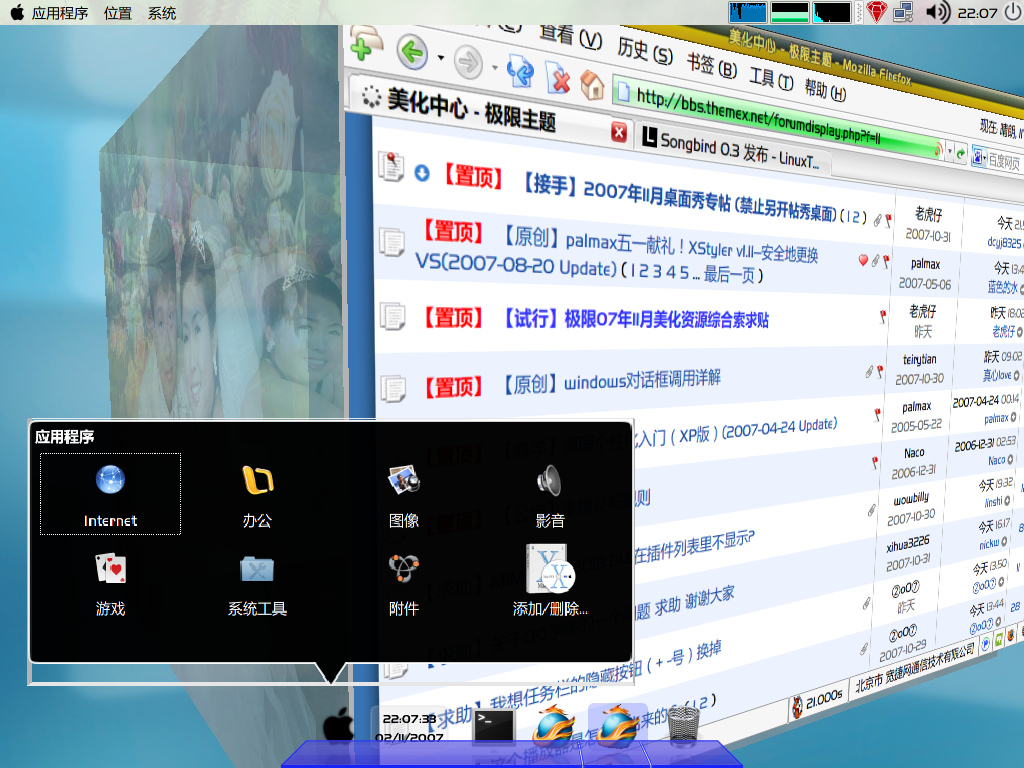This screenshot has height=768, width=1024.
Task: Open the 帮助 (H) menu in Firefox
Action: 825,89
